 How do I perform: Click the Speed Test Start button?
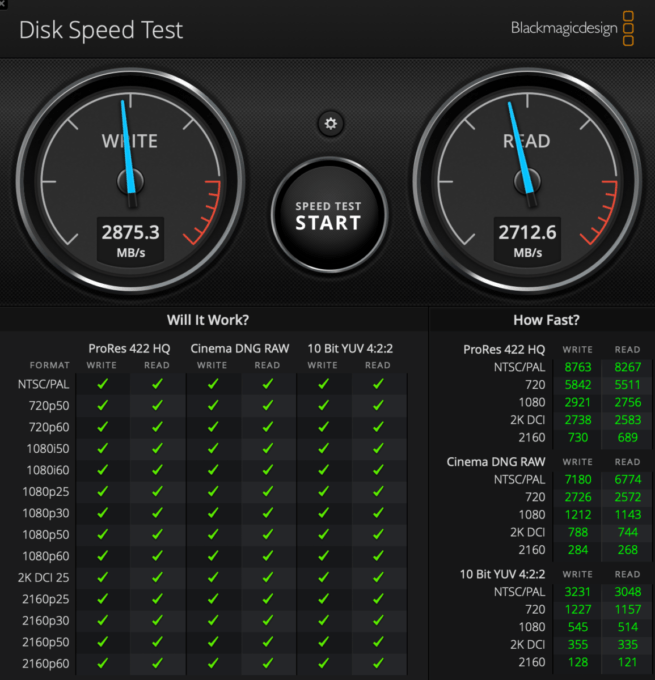pyautogui.click(x=329, y=215)
